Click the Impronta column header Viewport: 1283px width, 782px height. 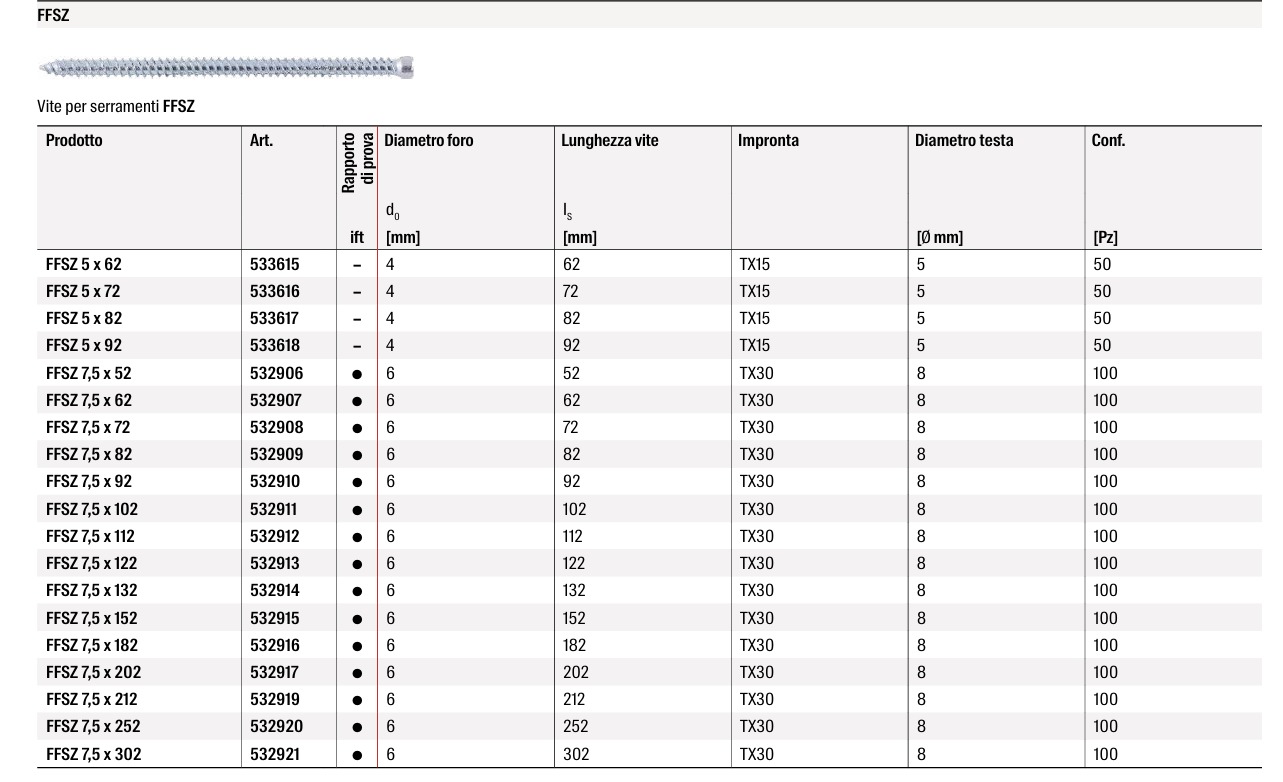pos(768,141)
